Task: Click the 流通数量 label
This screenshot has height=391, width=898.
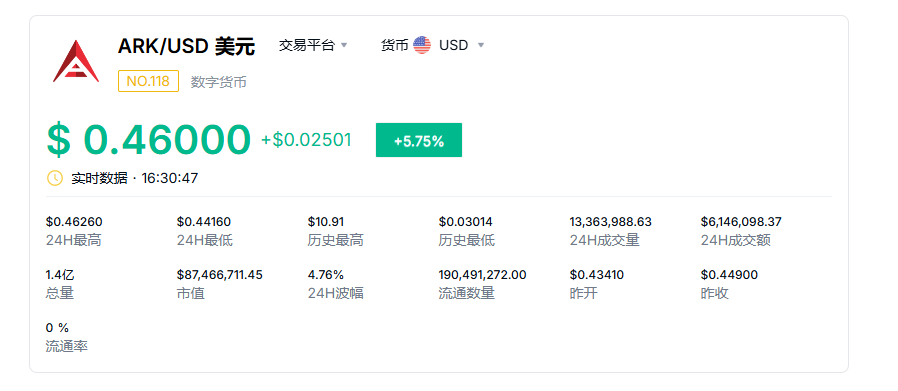Action: [x=467, y=294]
